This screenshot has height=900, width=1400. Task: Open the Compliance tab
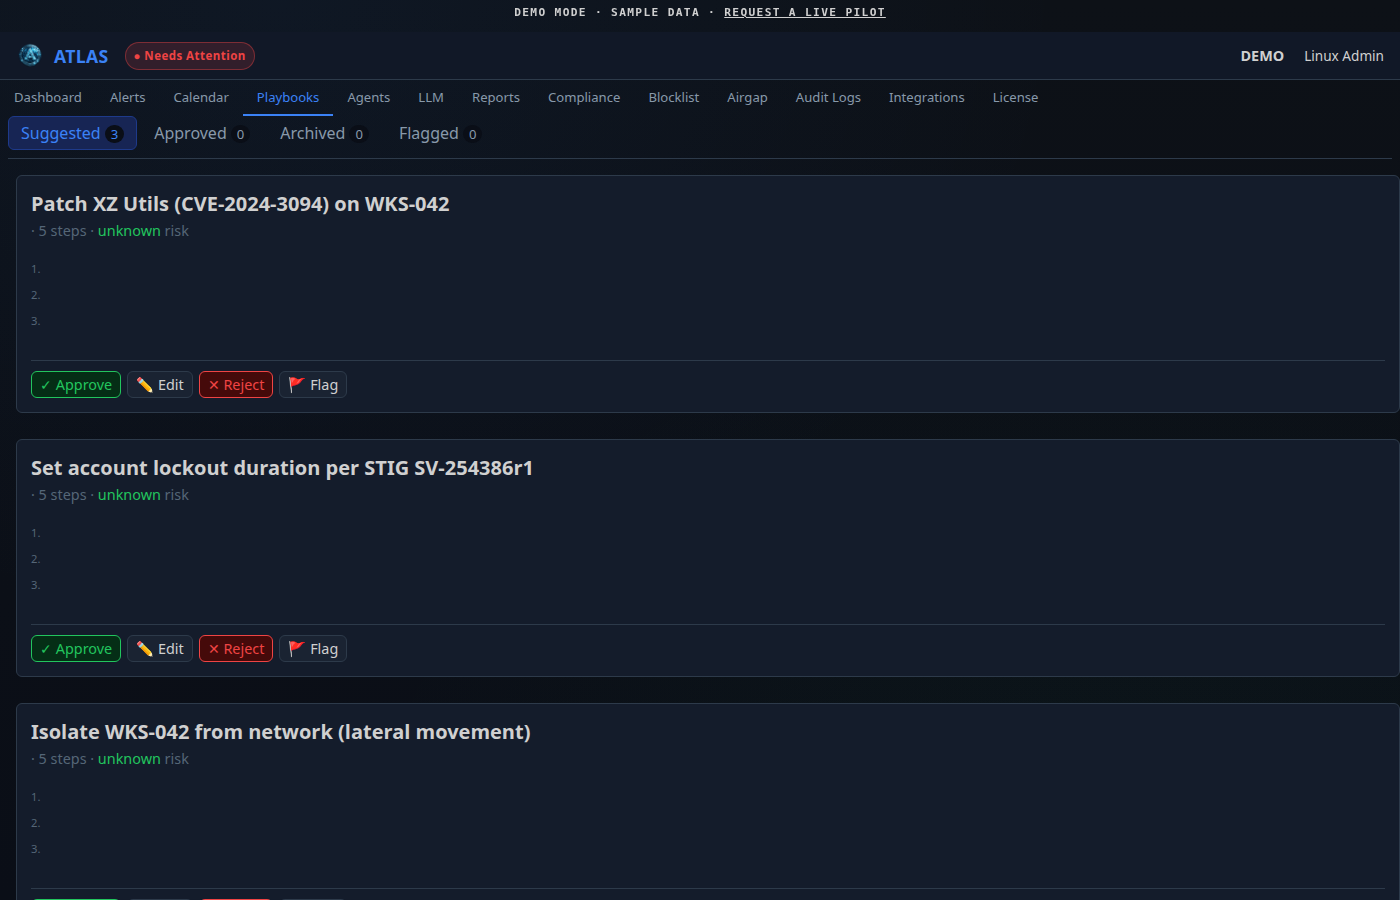584,97
